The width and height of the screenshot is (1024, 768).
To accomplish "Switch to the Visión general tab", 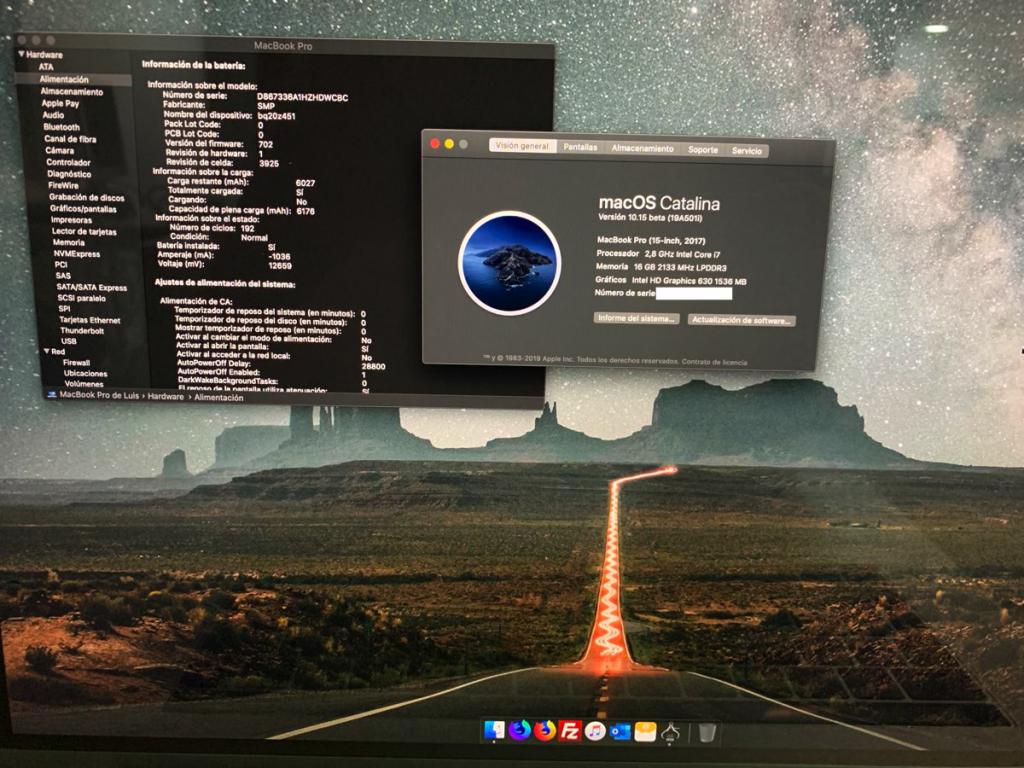I will coord(522,146).
